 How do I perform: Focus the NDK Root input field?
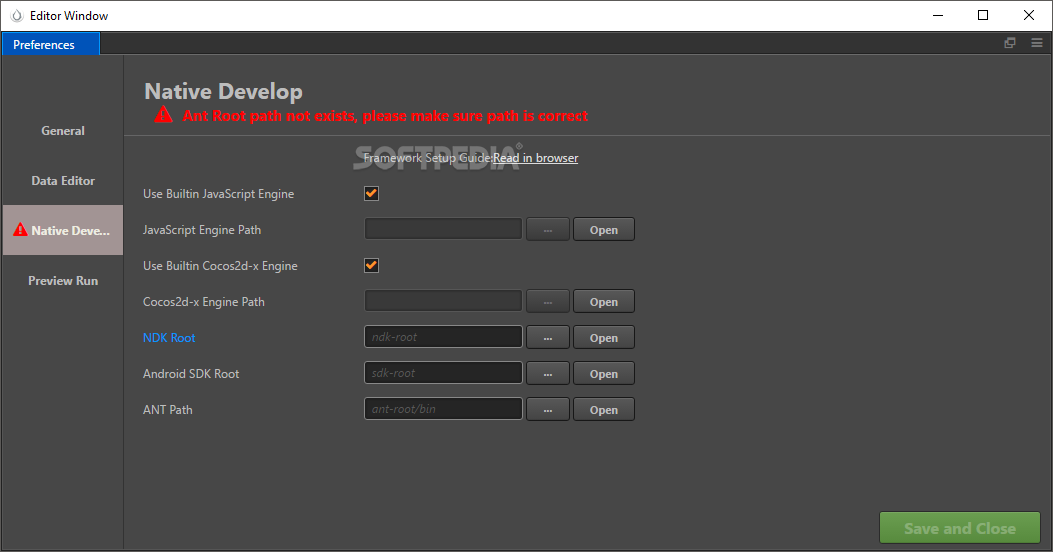(443, 337)
